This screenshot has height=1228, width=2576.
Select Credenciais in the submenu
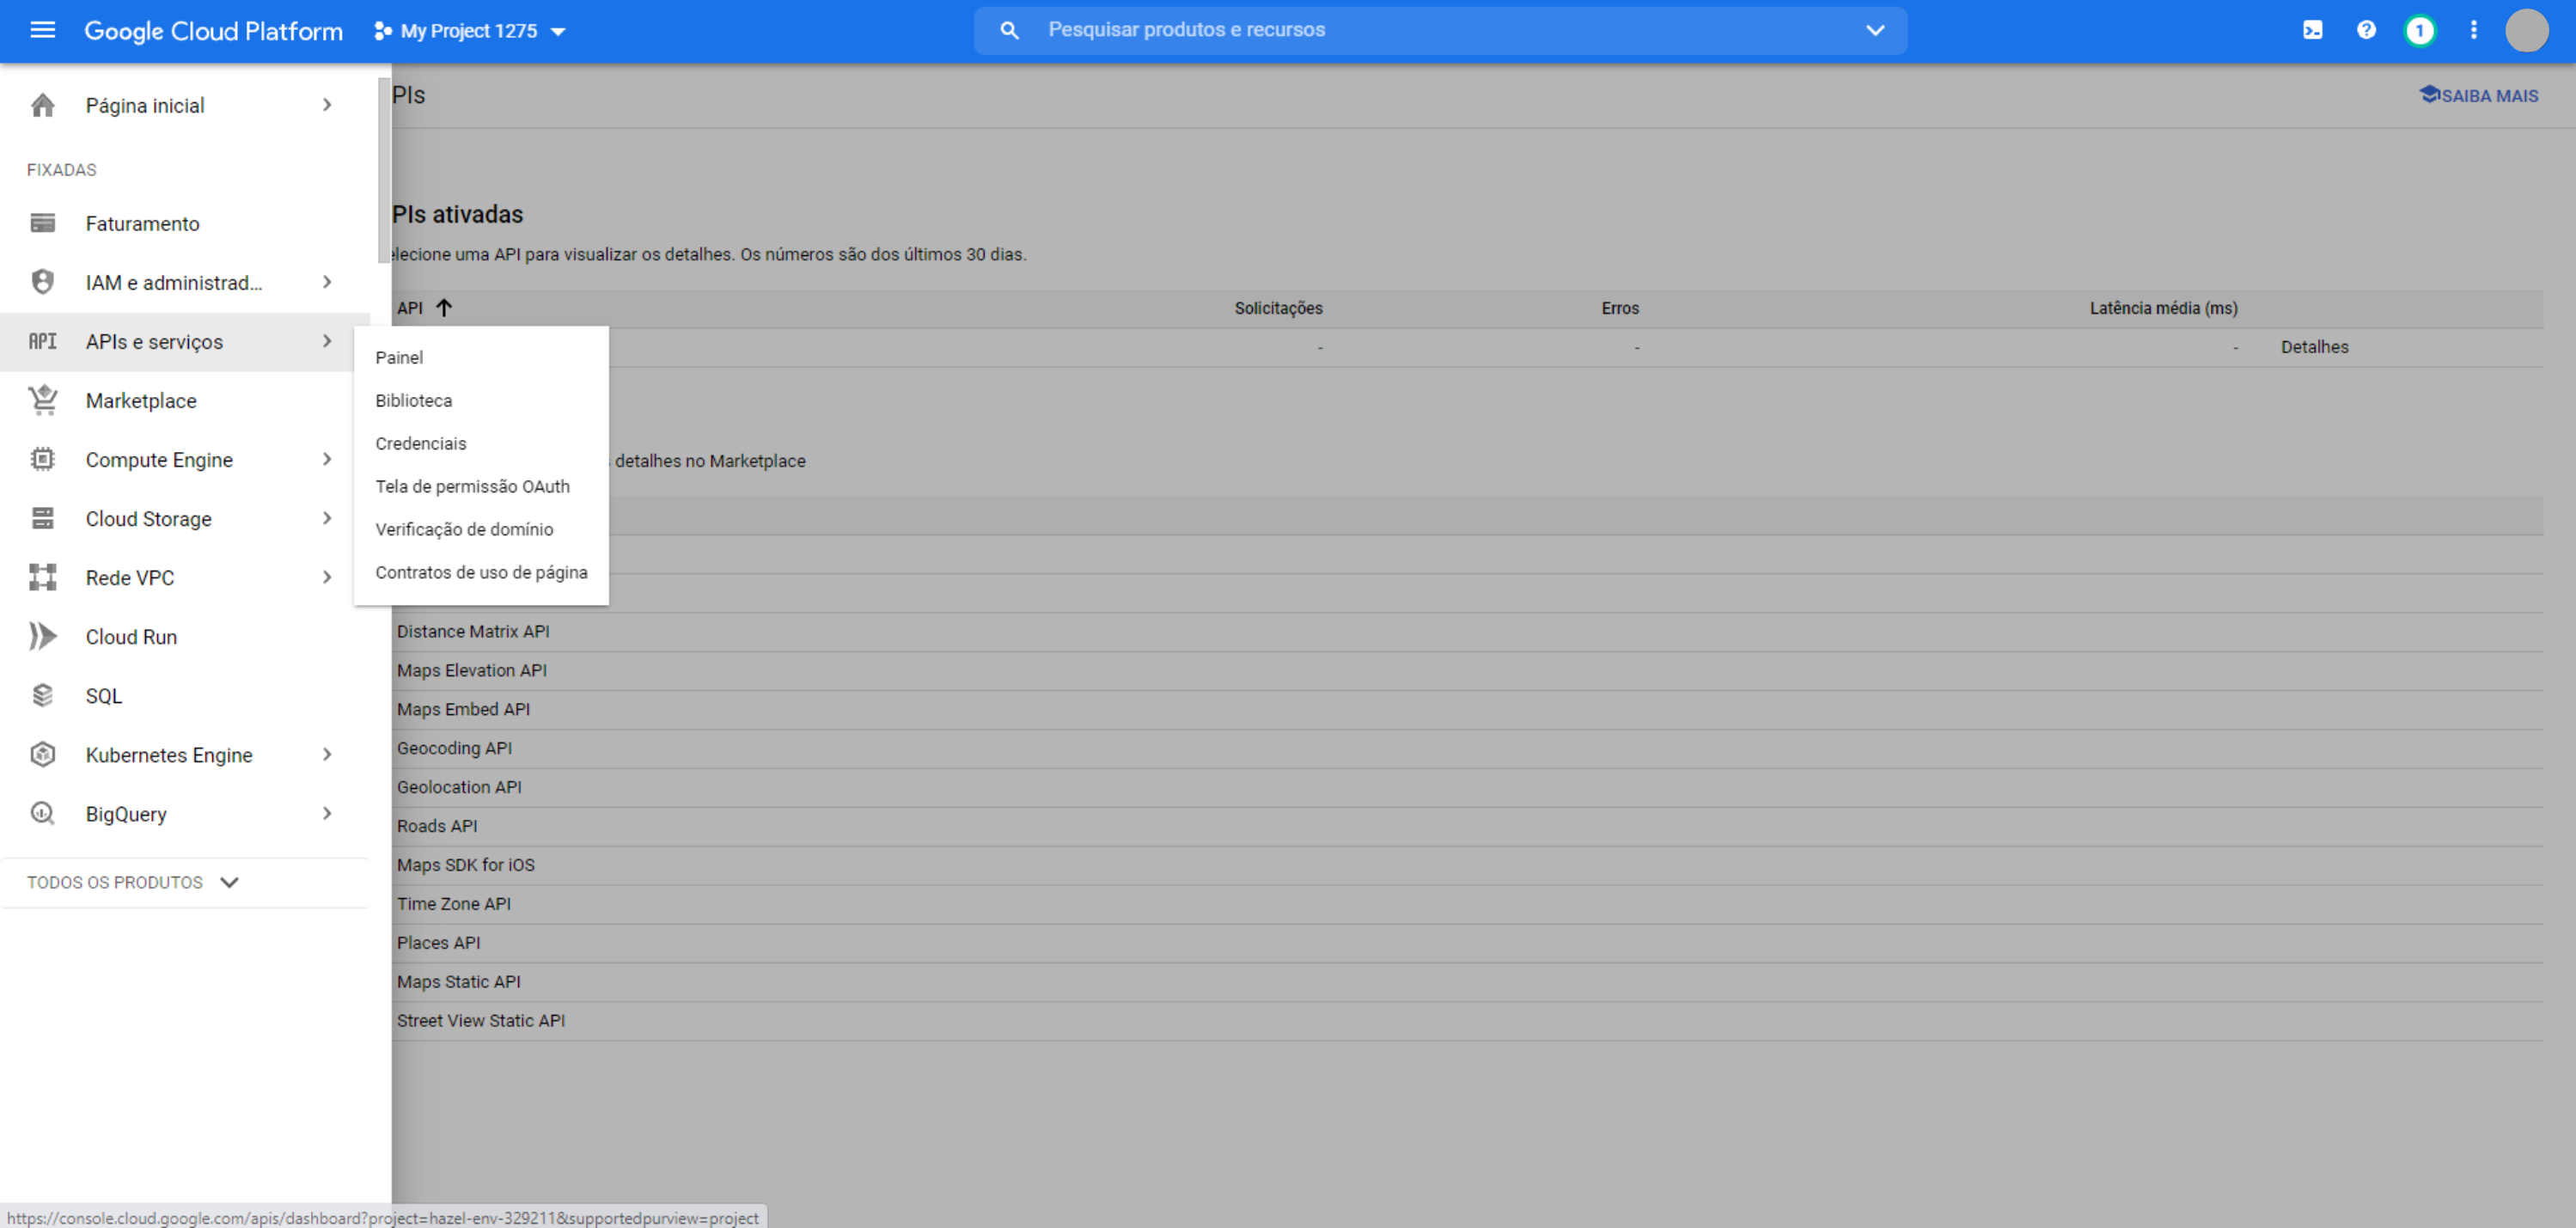(x=481, y=443)
